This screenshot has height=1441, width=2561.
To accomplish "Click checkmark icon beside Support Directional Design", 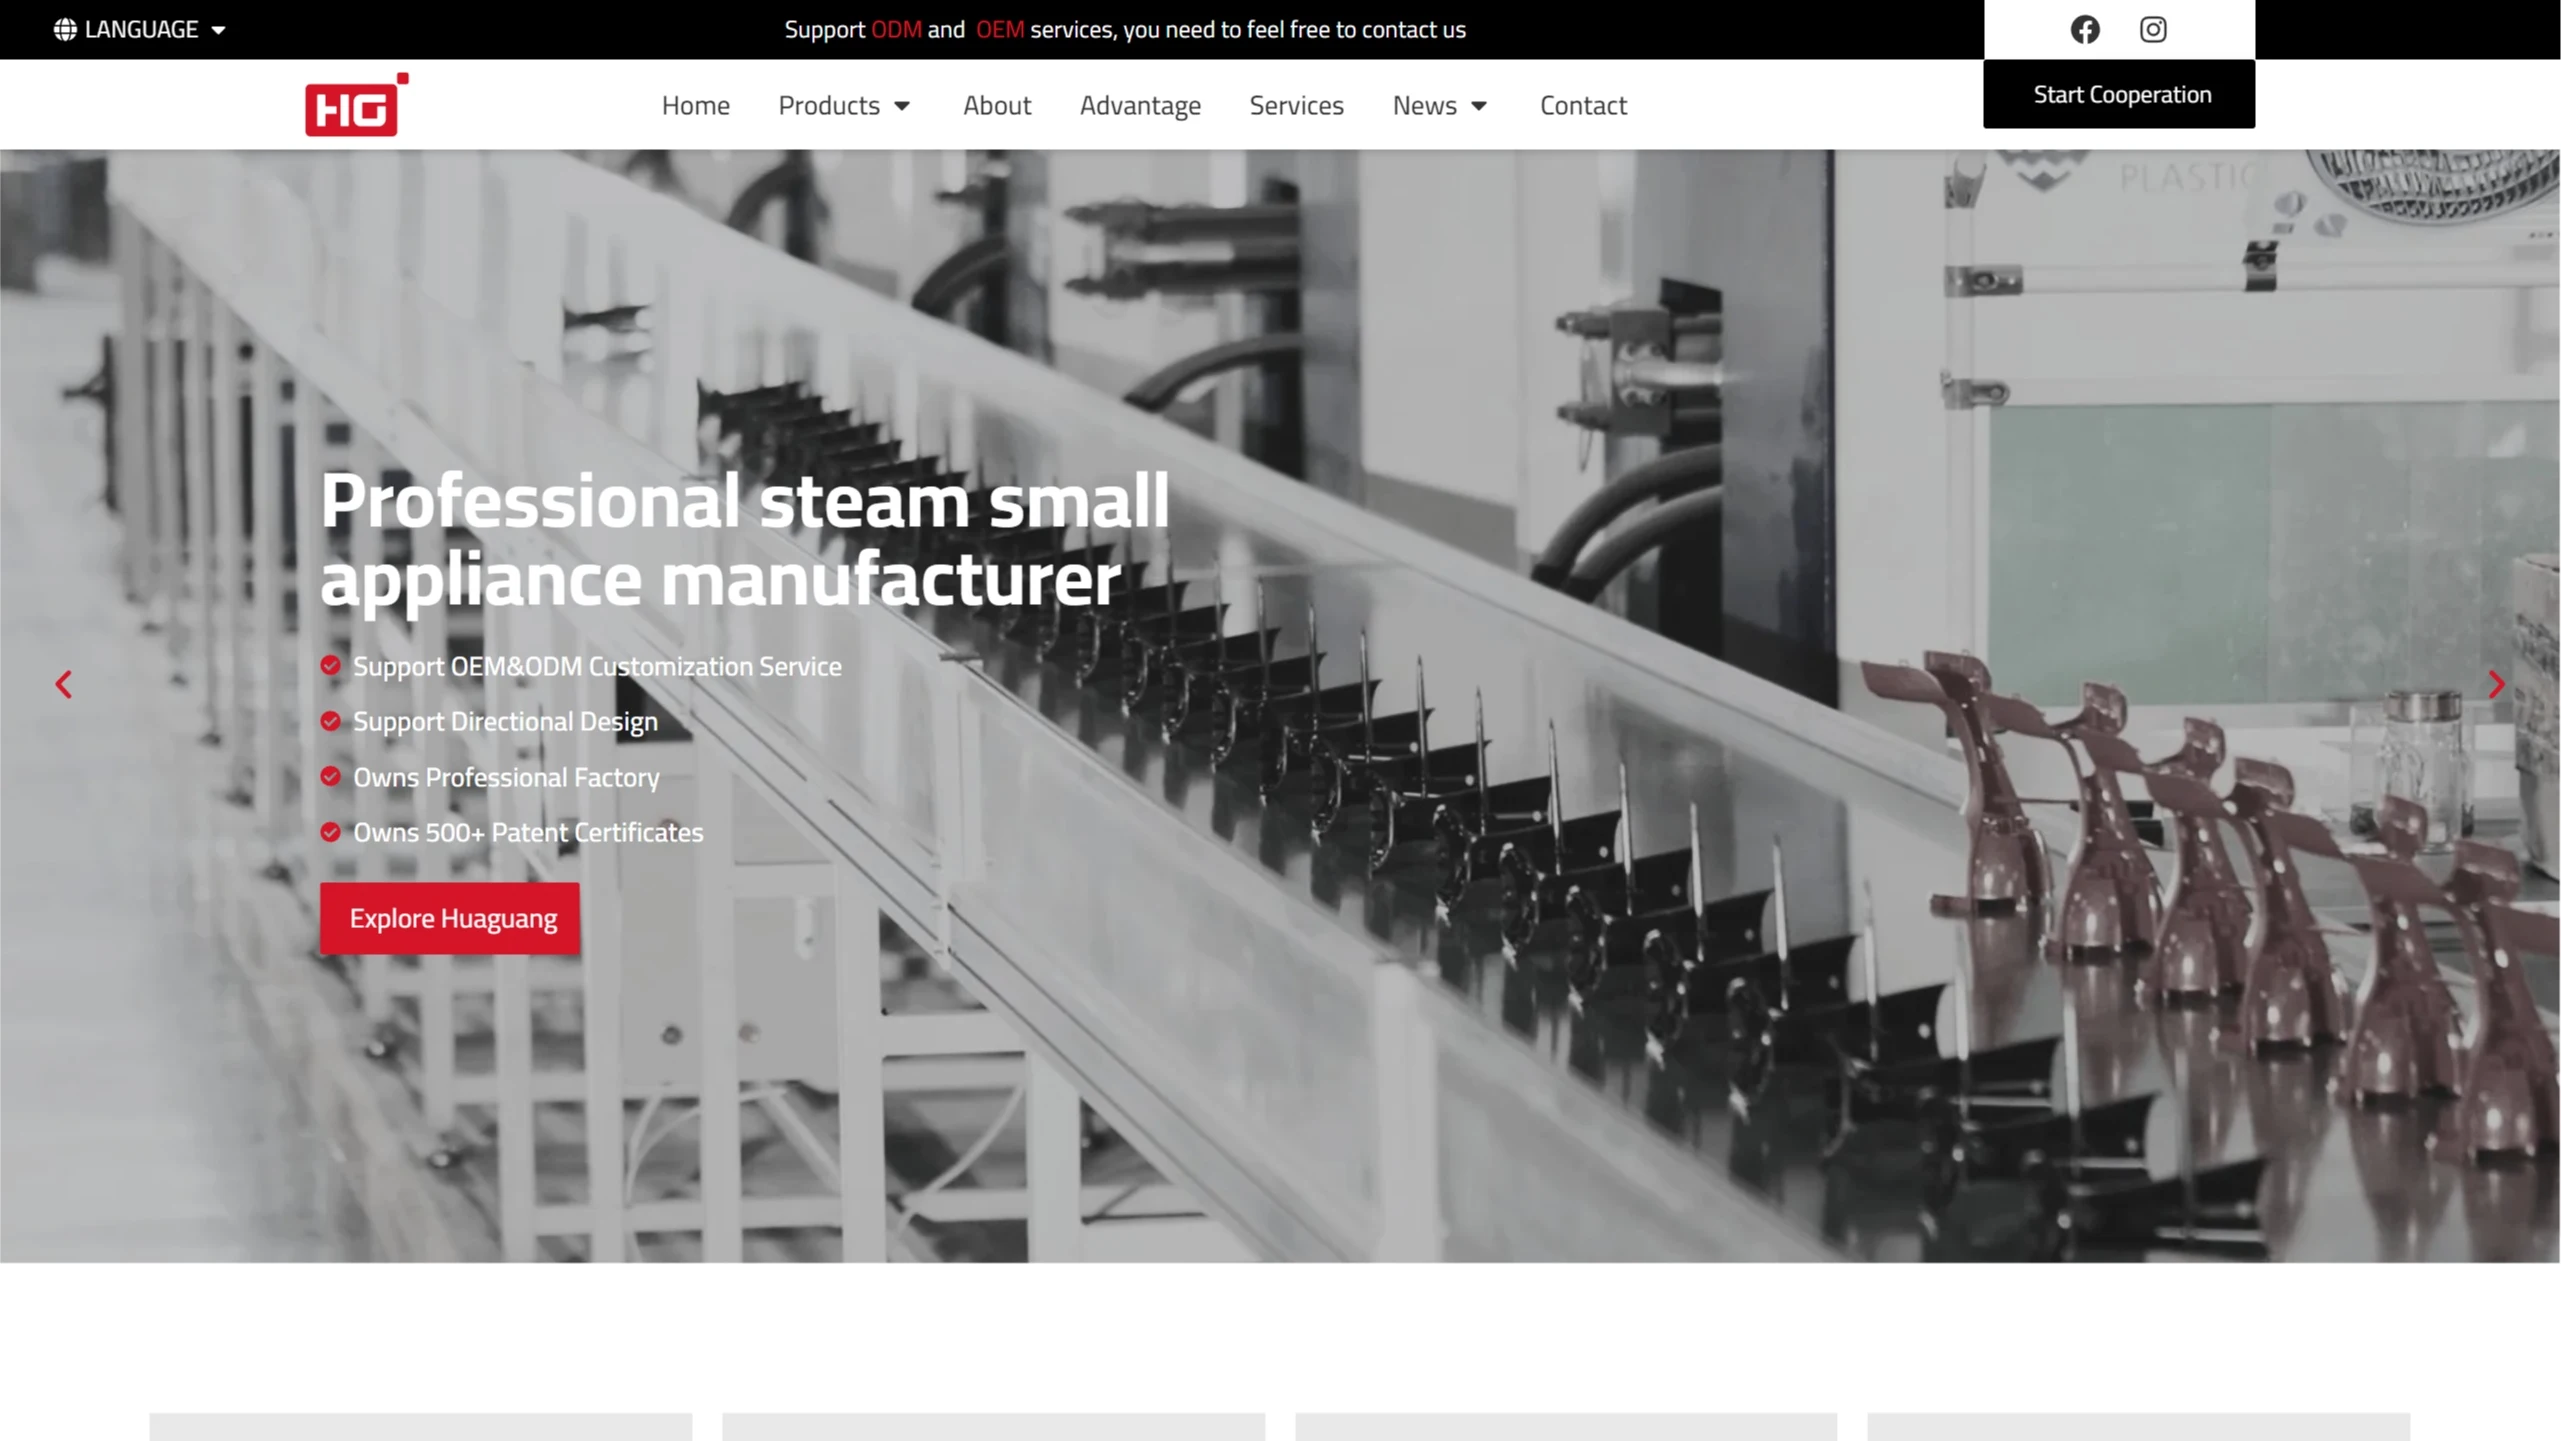I will pos(330,721).
